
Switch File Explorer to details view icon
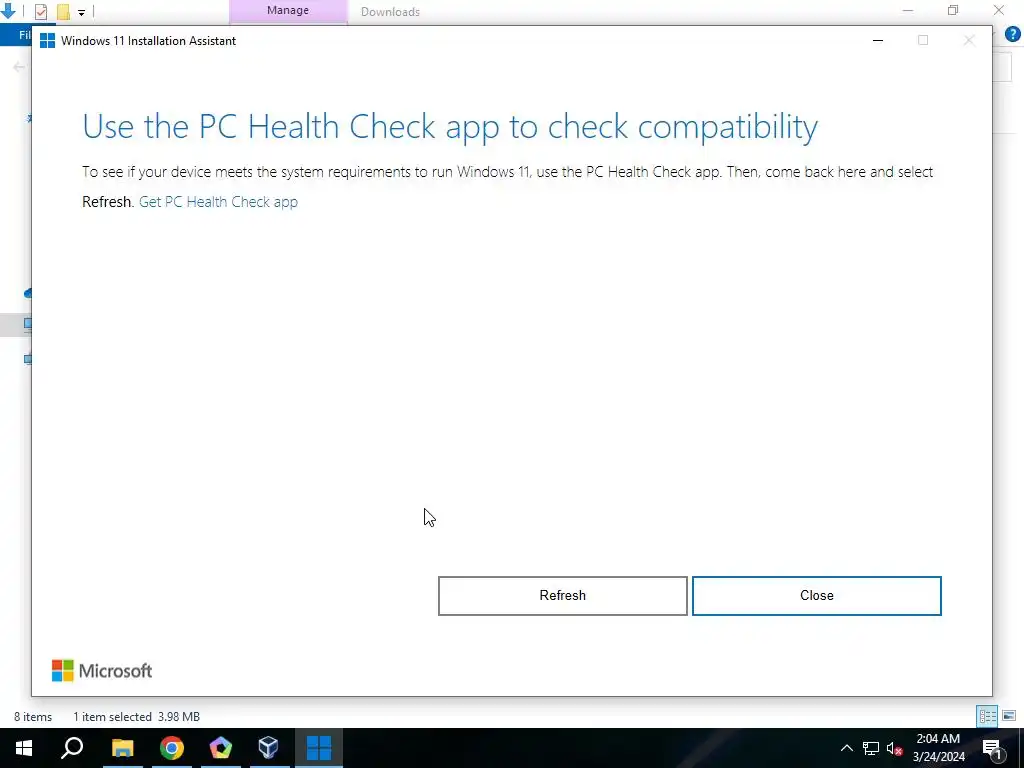pyautogui.click(x=986, y=716)
